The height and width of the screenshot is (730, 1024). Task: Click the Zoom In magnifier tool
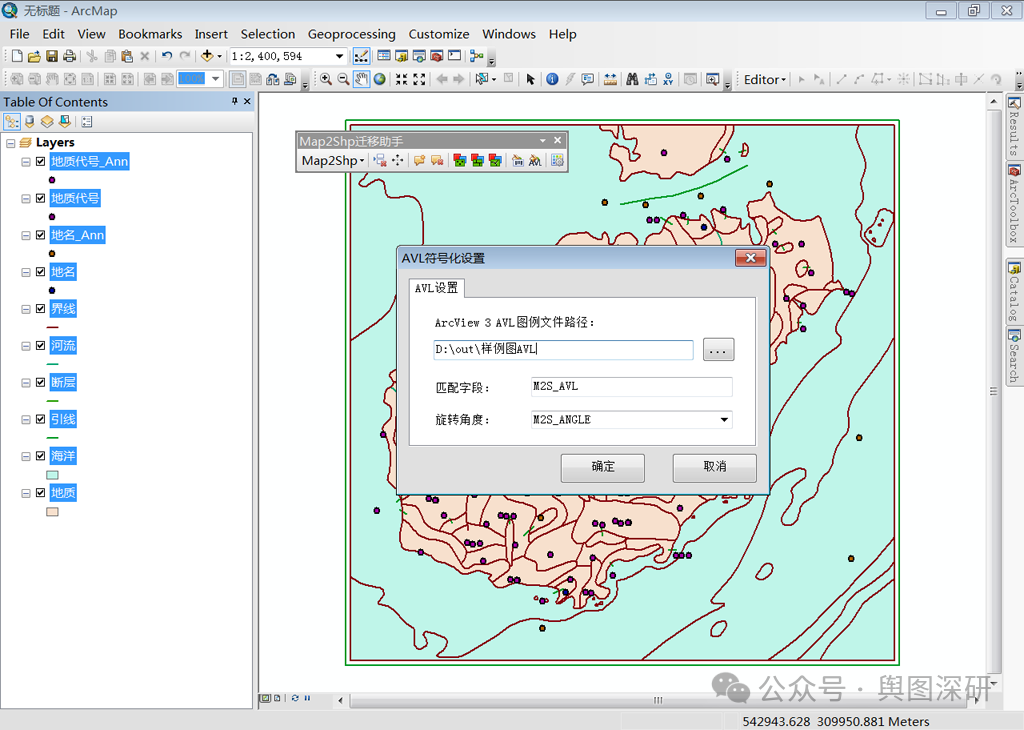tap(325, 79)
